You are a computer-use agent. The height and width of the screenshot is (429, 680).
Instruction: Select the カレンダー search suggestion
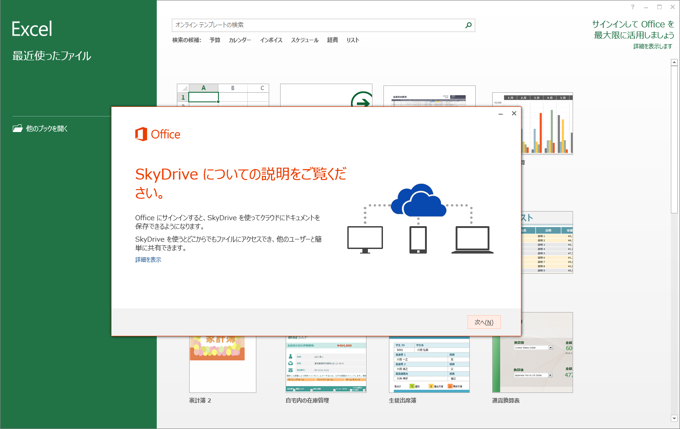(240, 40)
